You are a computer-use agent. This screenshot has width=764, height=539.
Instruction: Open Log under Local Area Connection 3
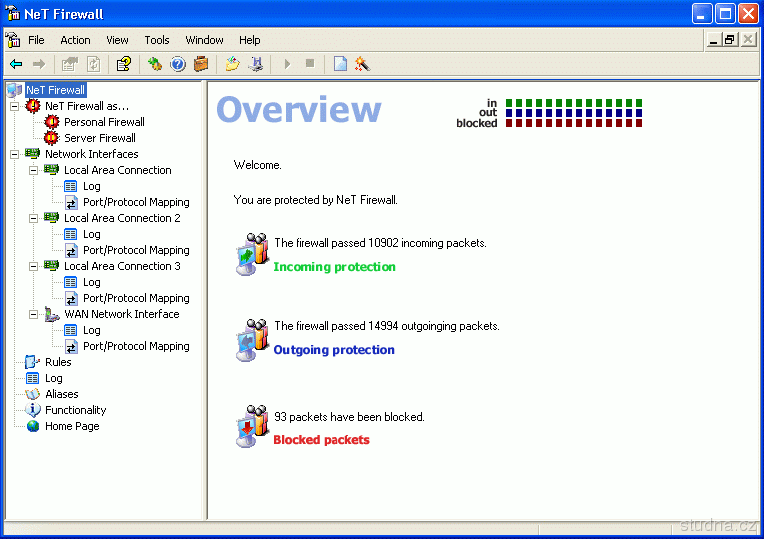92,282
